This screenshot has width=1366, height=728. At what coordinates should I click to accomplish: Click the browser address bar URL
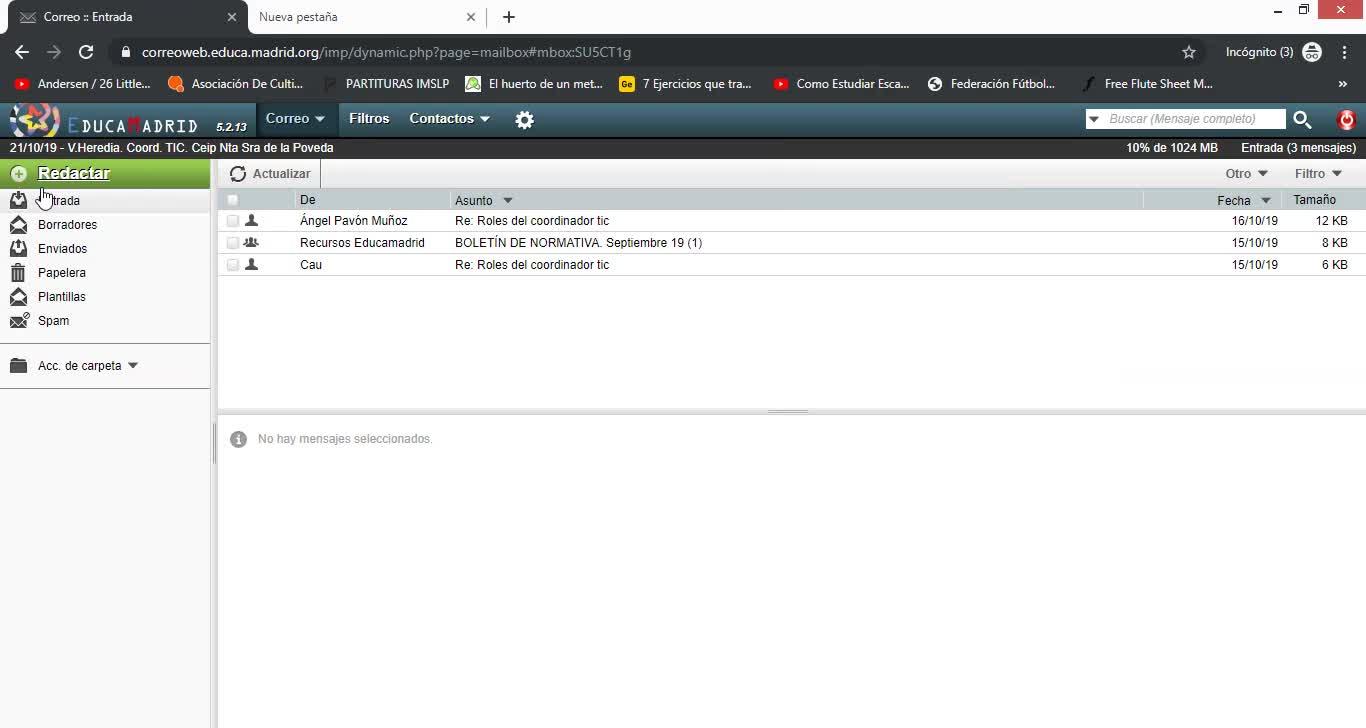(386, 52)
